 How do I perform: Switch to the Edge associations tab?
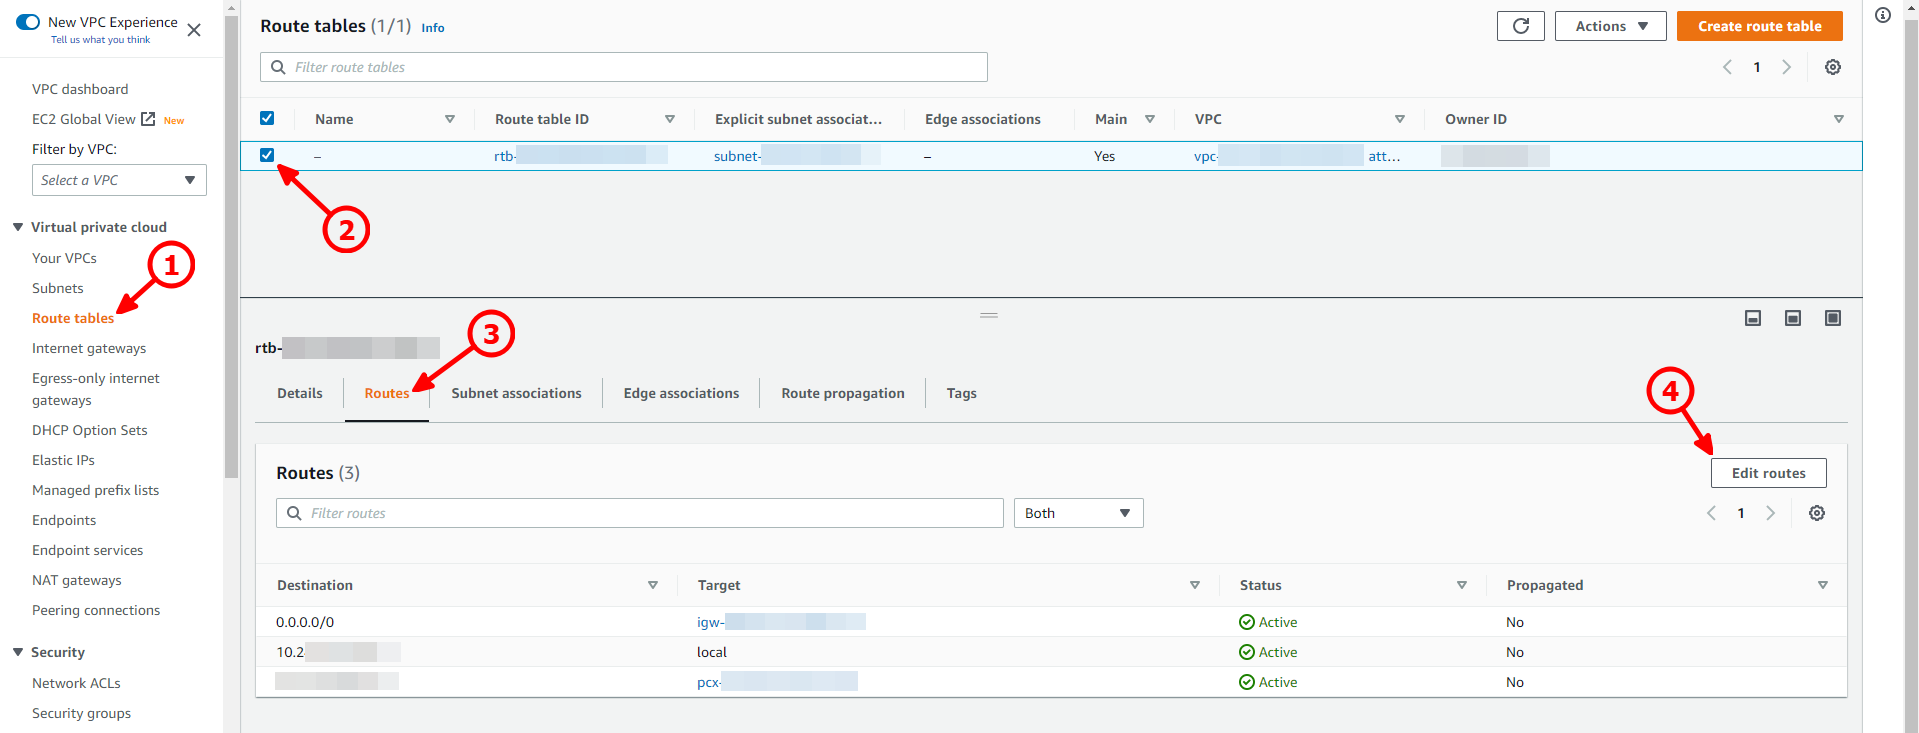(x=681, y=393)
